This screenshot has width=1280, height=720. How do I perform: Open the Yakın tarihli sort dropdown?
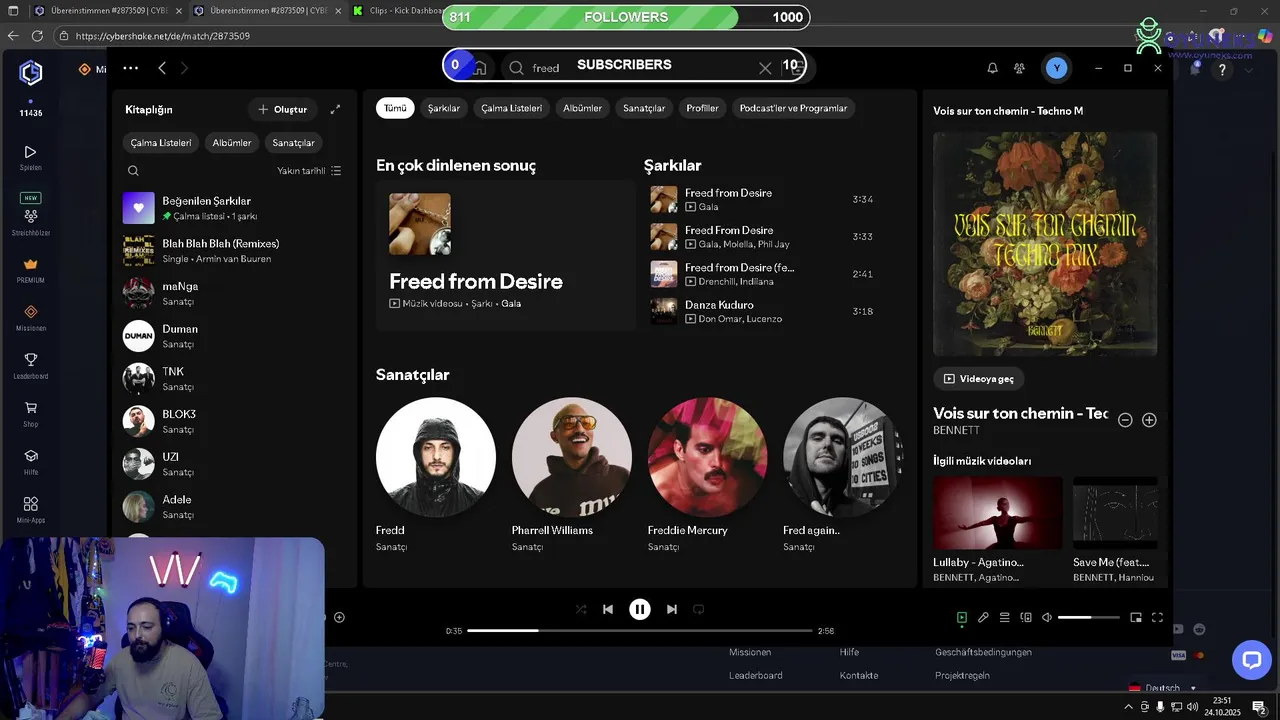pyautogui.click(x=309, y=171)
